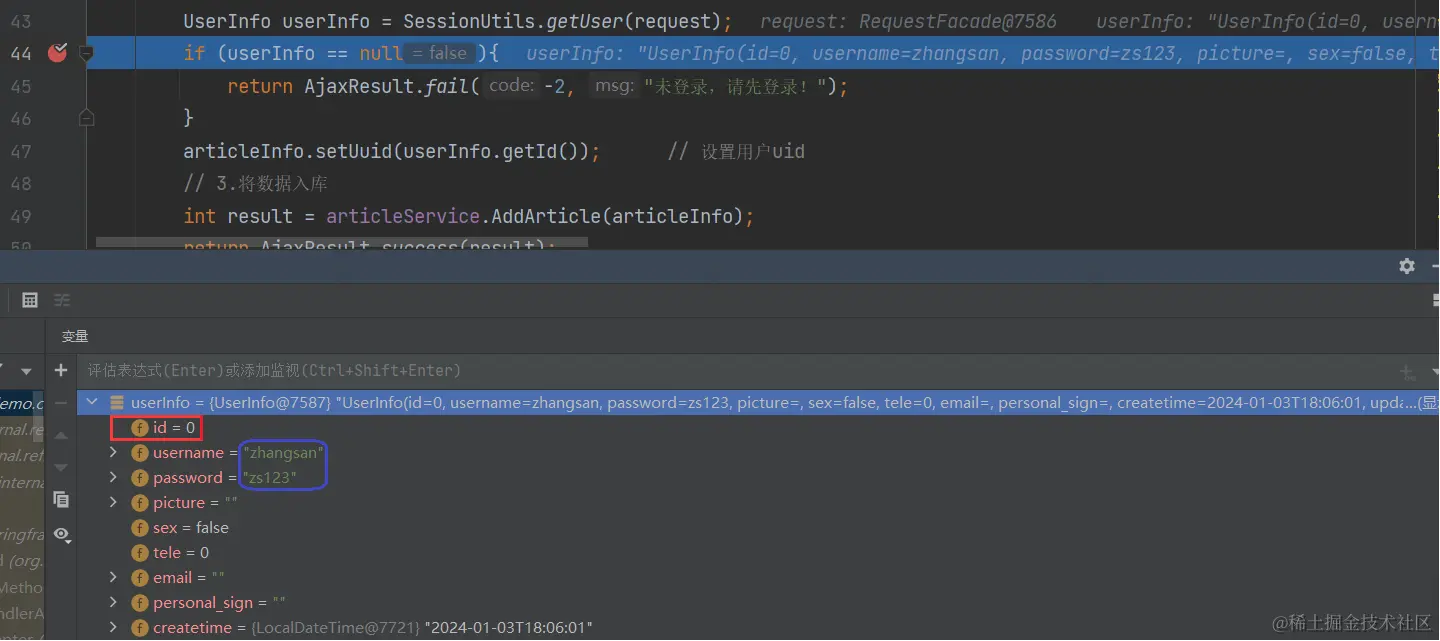Open the frames filter dropdown arrow
The image size is (1440, 641).
tap(27, 371)
